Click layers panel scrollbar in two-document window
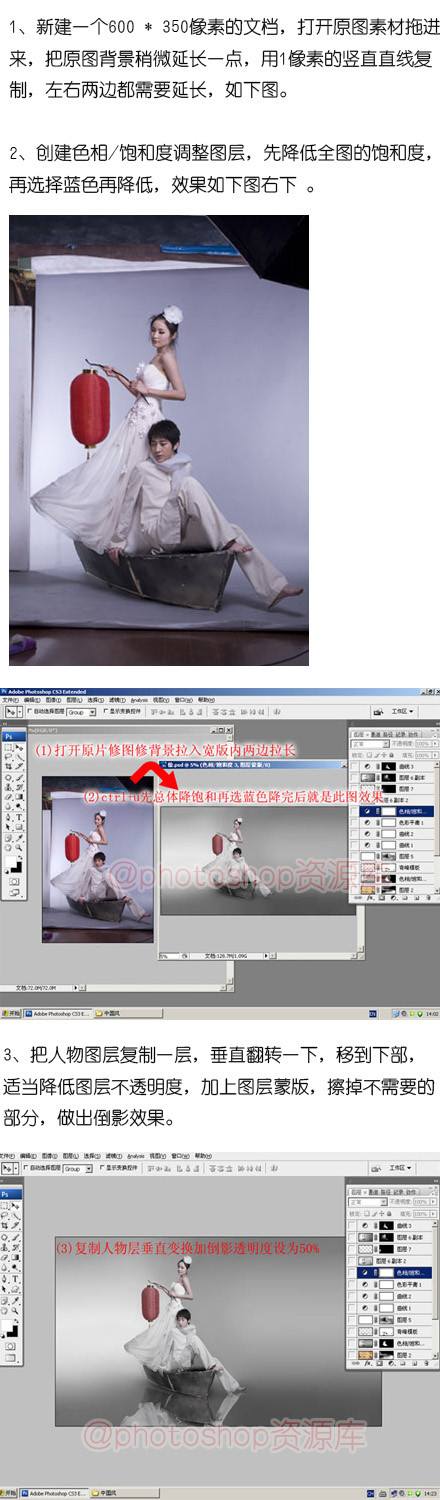440x1500 pixels. 437,828
